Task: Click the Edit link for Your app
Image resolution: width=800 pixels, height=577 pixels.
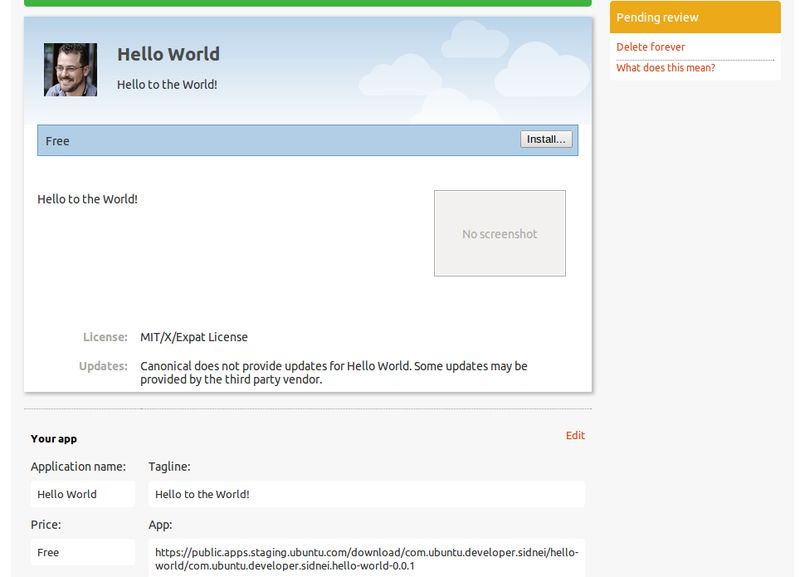Action: pos(575,435)
